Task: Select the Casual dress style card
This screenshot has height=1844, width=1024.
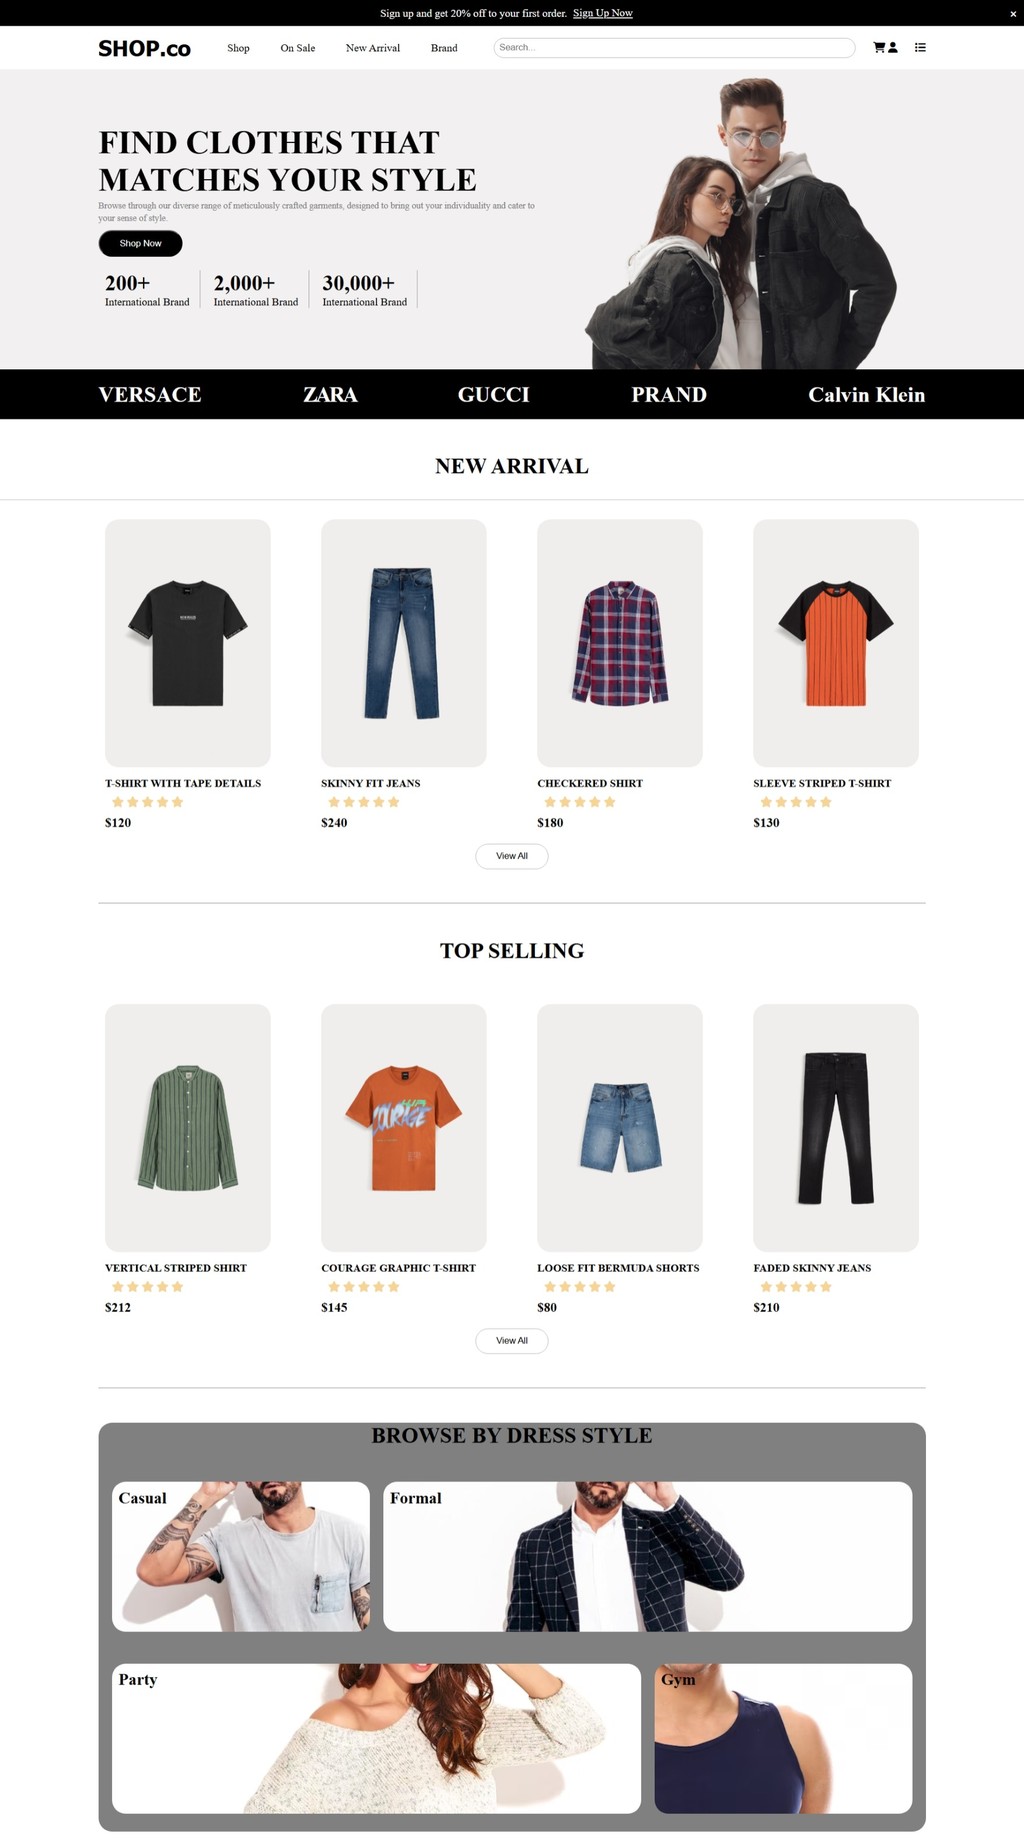Action: coord(241,1556)
